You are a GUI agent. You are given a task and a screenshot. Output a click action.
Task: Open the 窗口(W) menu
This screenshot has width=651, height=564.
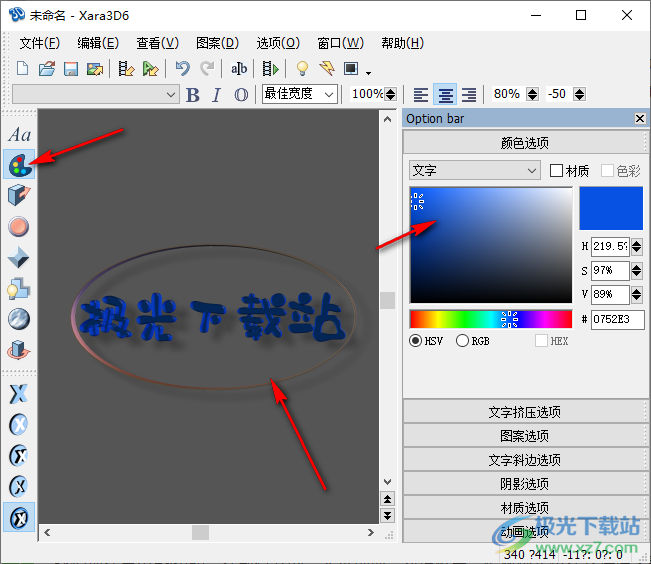[x=340, y=43]
